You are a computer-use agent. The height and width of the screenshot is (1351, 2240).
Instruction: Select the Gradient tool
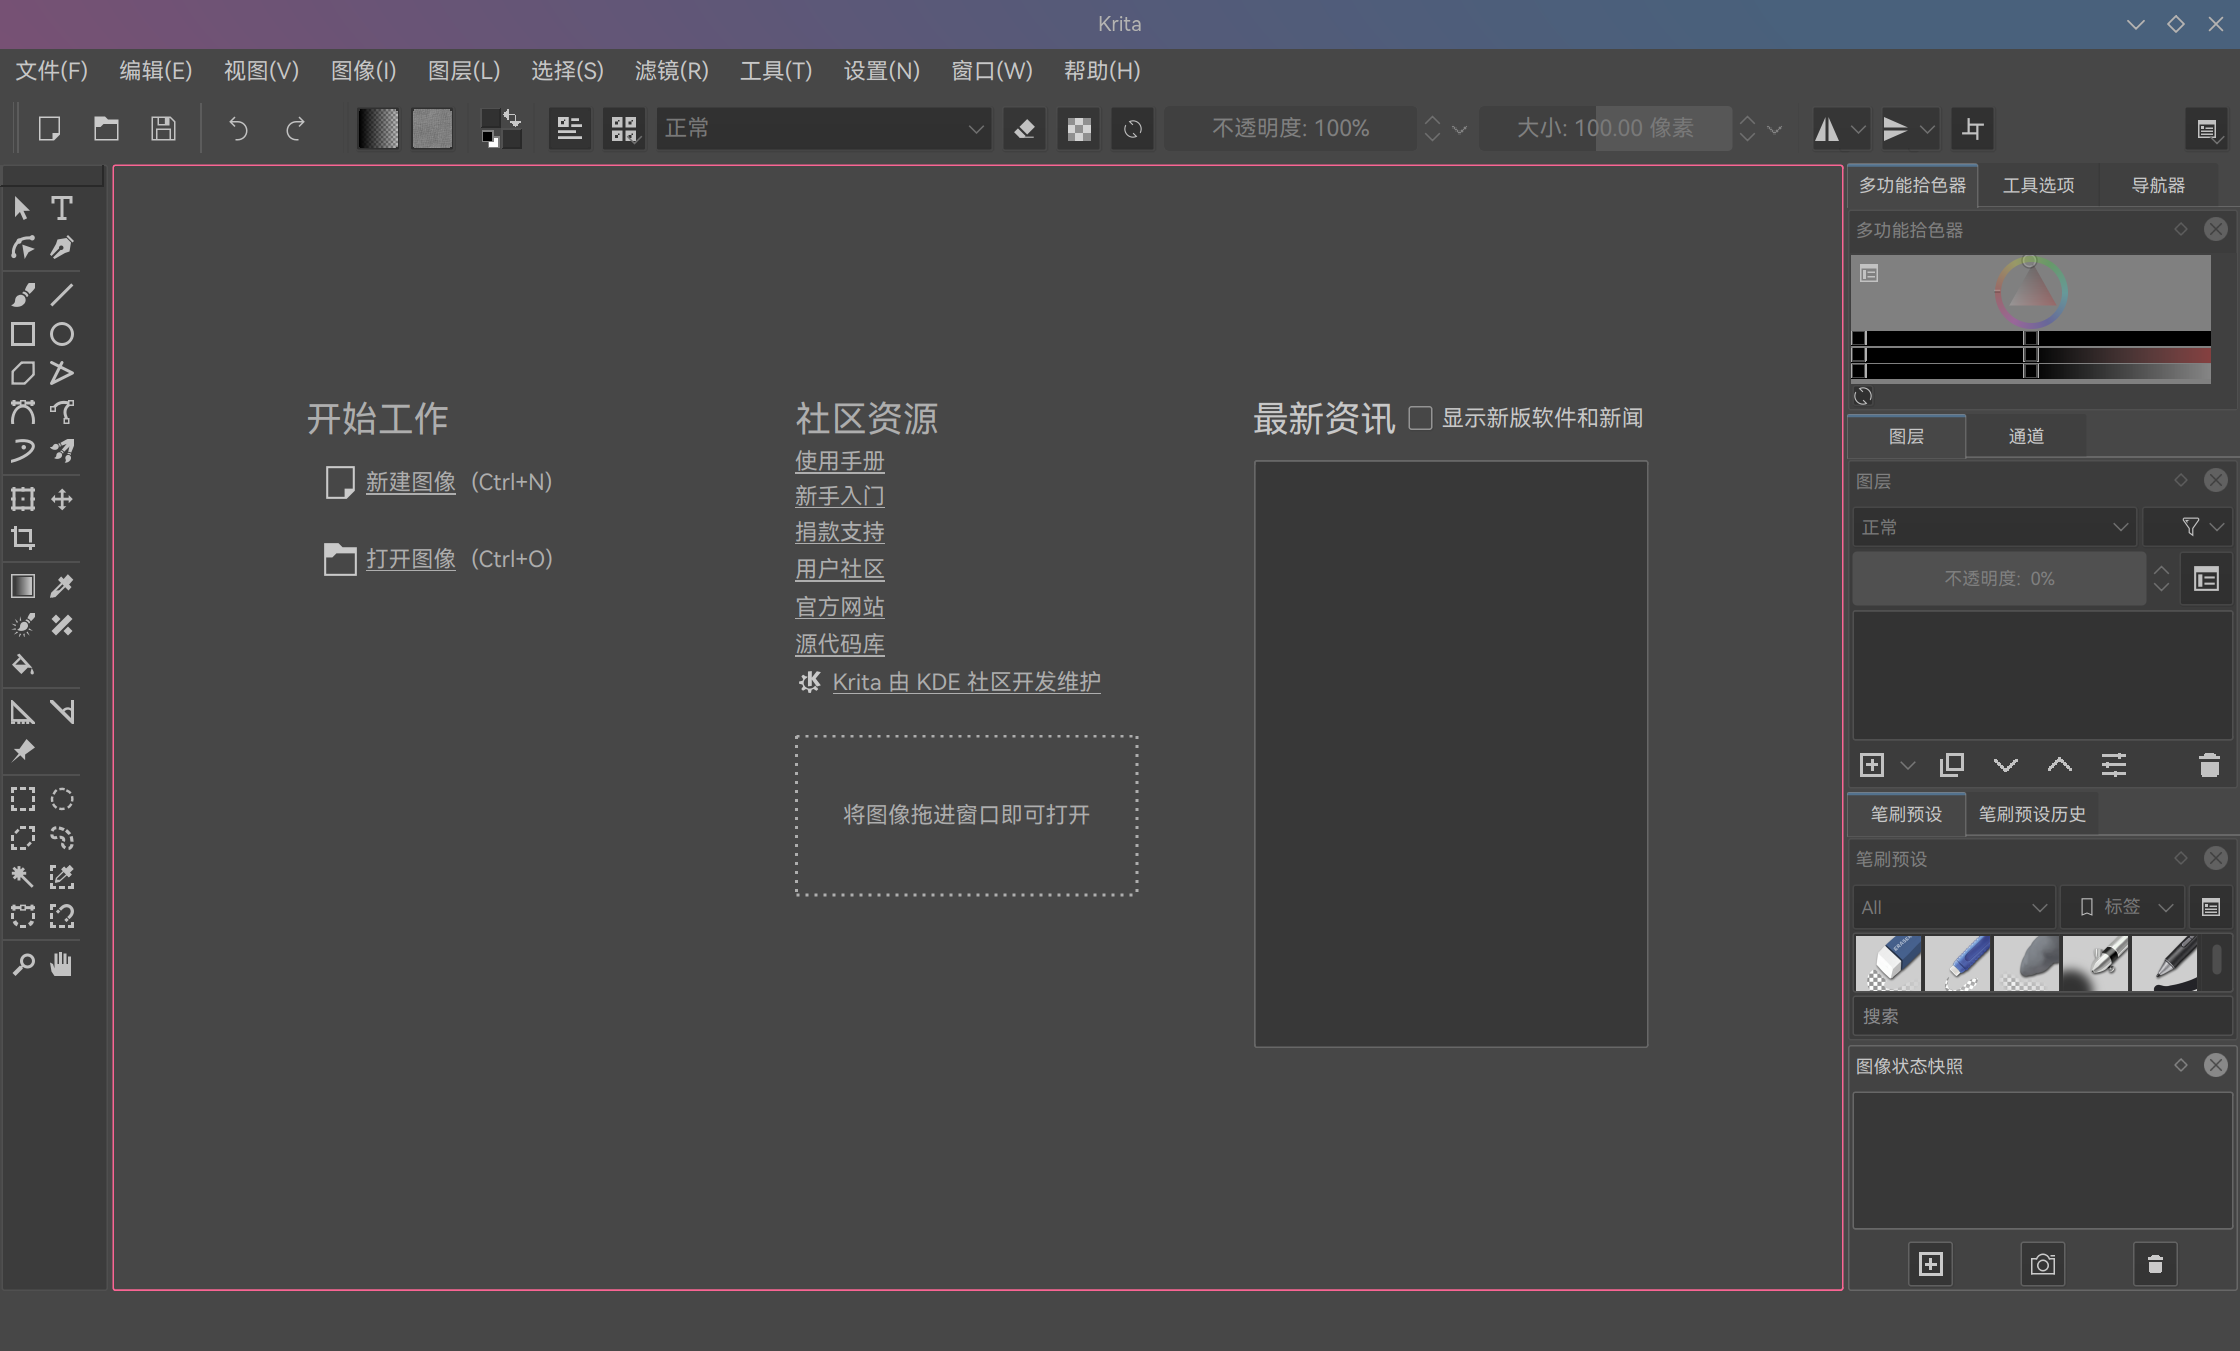22,586
